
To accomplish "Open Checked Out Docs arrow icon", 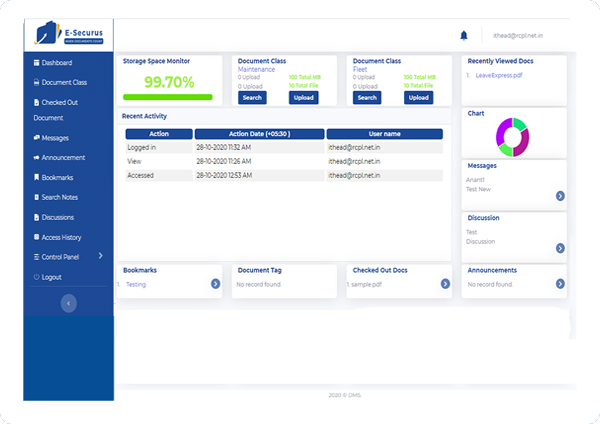I will 445,284.
